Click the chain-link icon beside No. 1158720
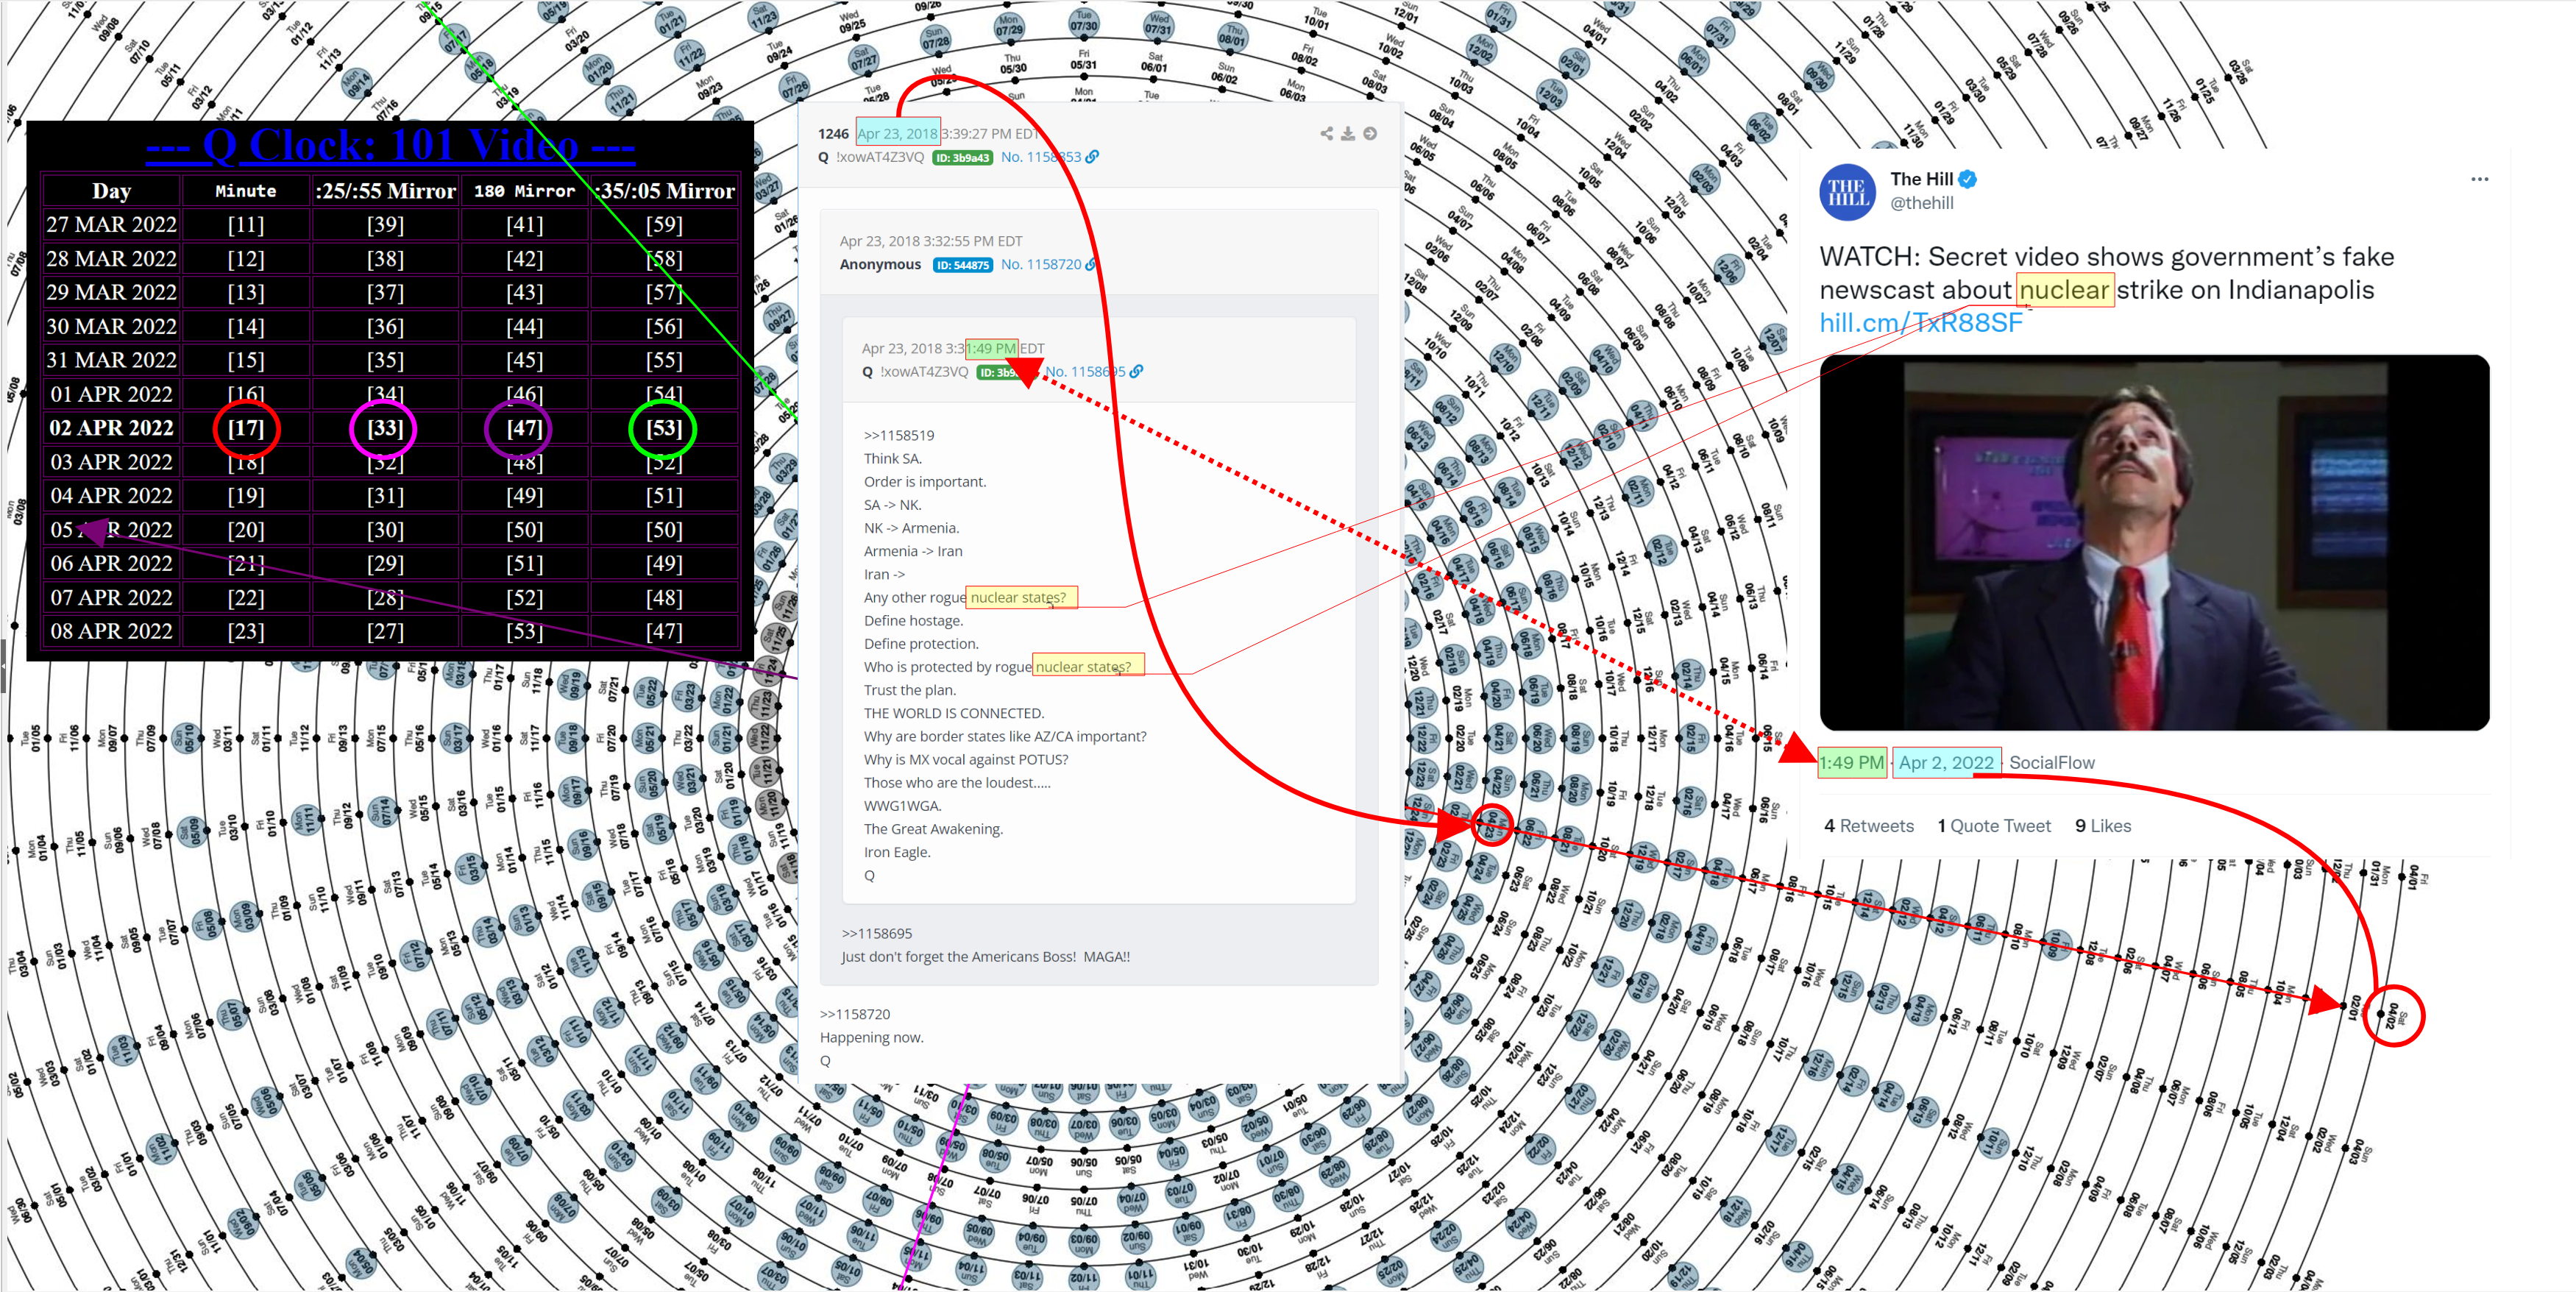This screenshot has height=1292, width=2576. pos(1090,265)
